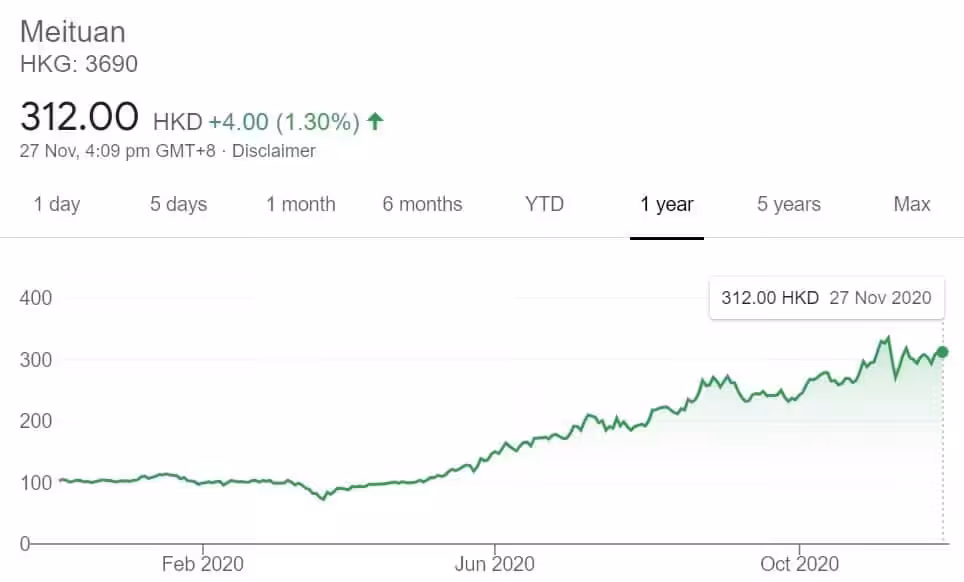Select the 5 days range tab
Viewport: 964px width, 582px height.
179,204
